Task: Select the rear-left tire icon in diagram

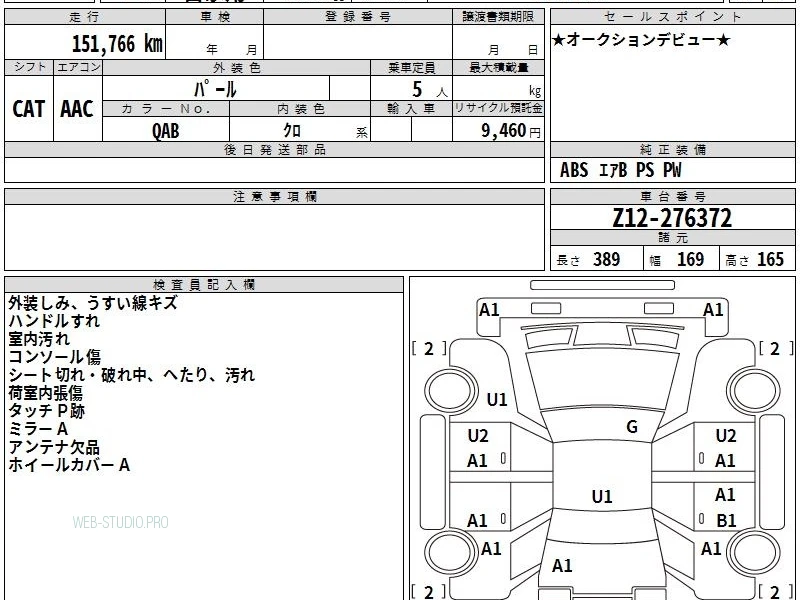Action: 451,552
